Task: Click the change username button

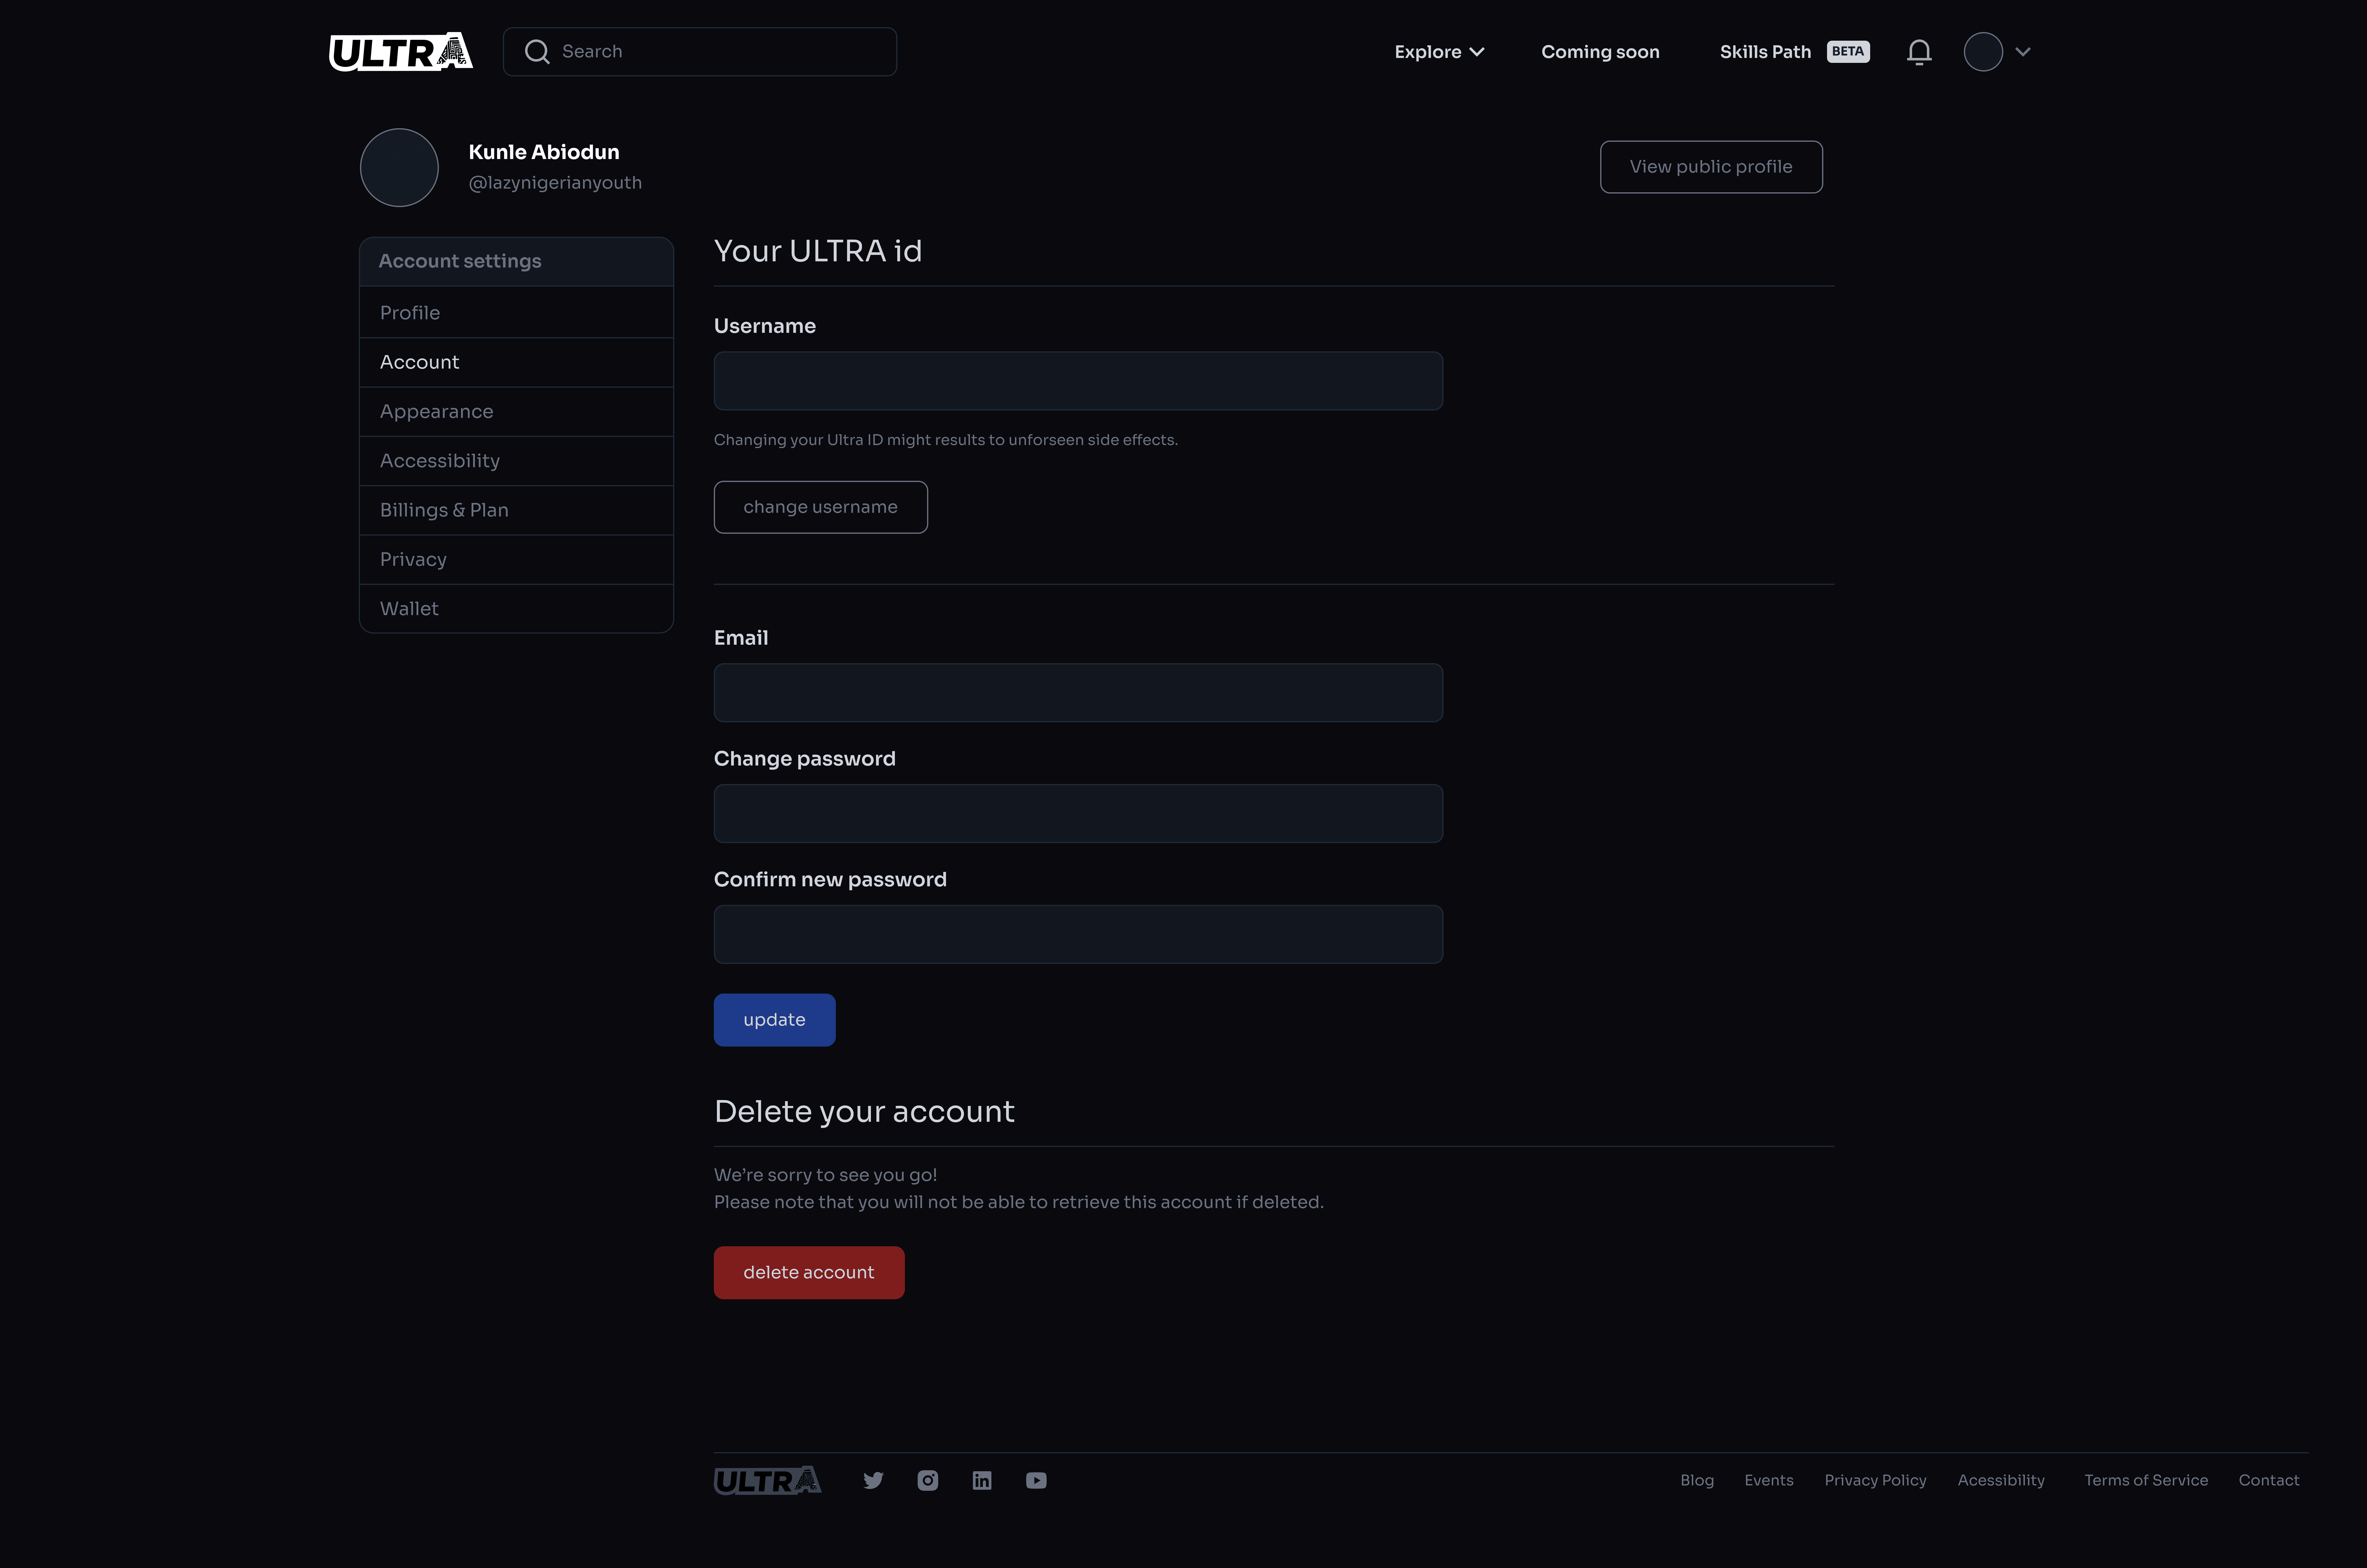Action: (820, 507)
